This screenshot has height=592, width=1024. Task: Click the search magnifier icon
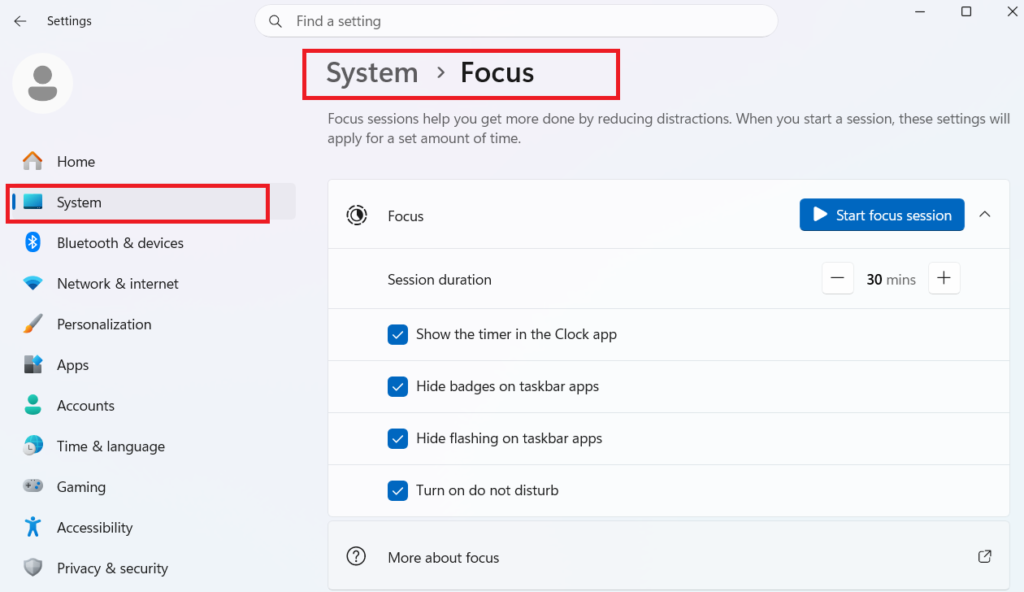[276, 22]
